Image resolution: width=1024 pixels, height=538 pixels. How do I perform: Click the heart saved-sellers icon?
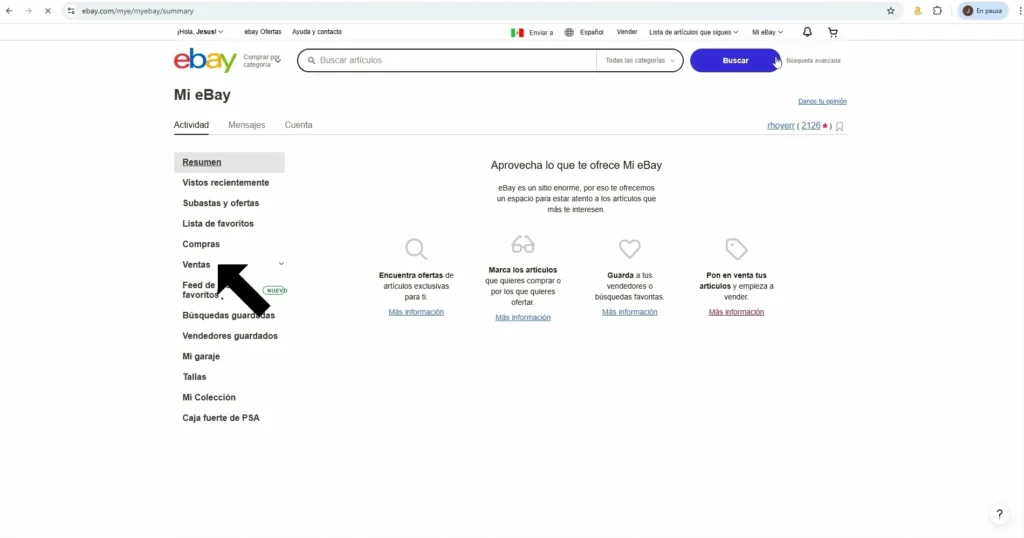630,248
